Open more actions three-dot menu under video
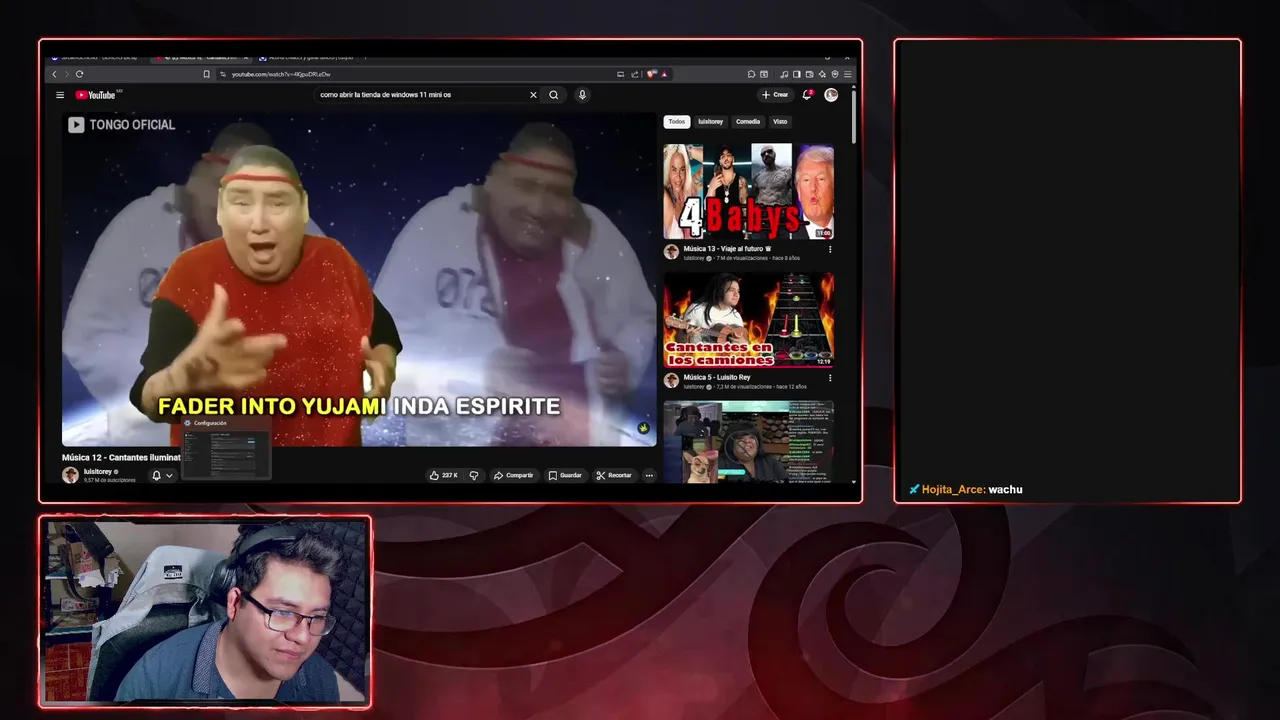 click(x=649, y=476)
